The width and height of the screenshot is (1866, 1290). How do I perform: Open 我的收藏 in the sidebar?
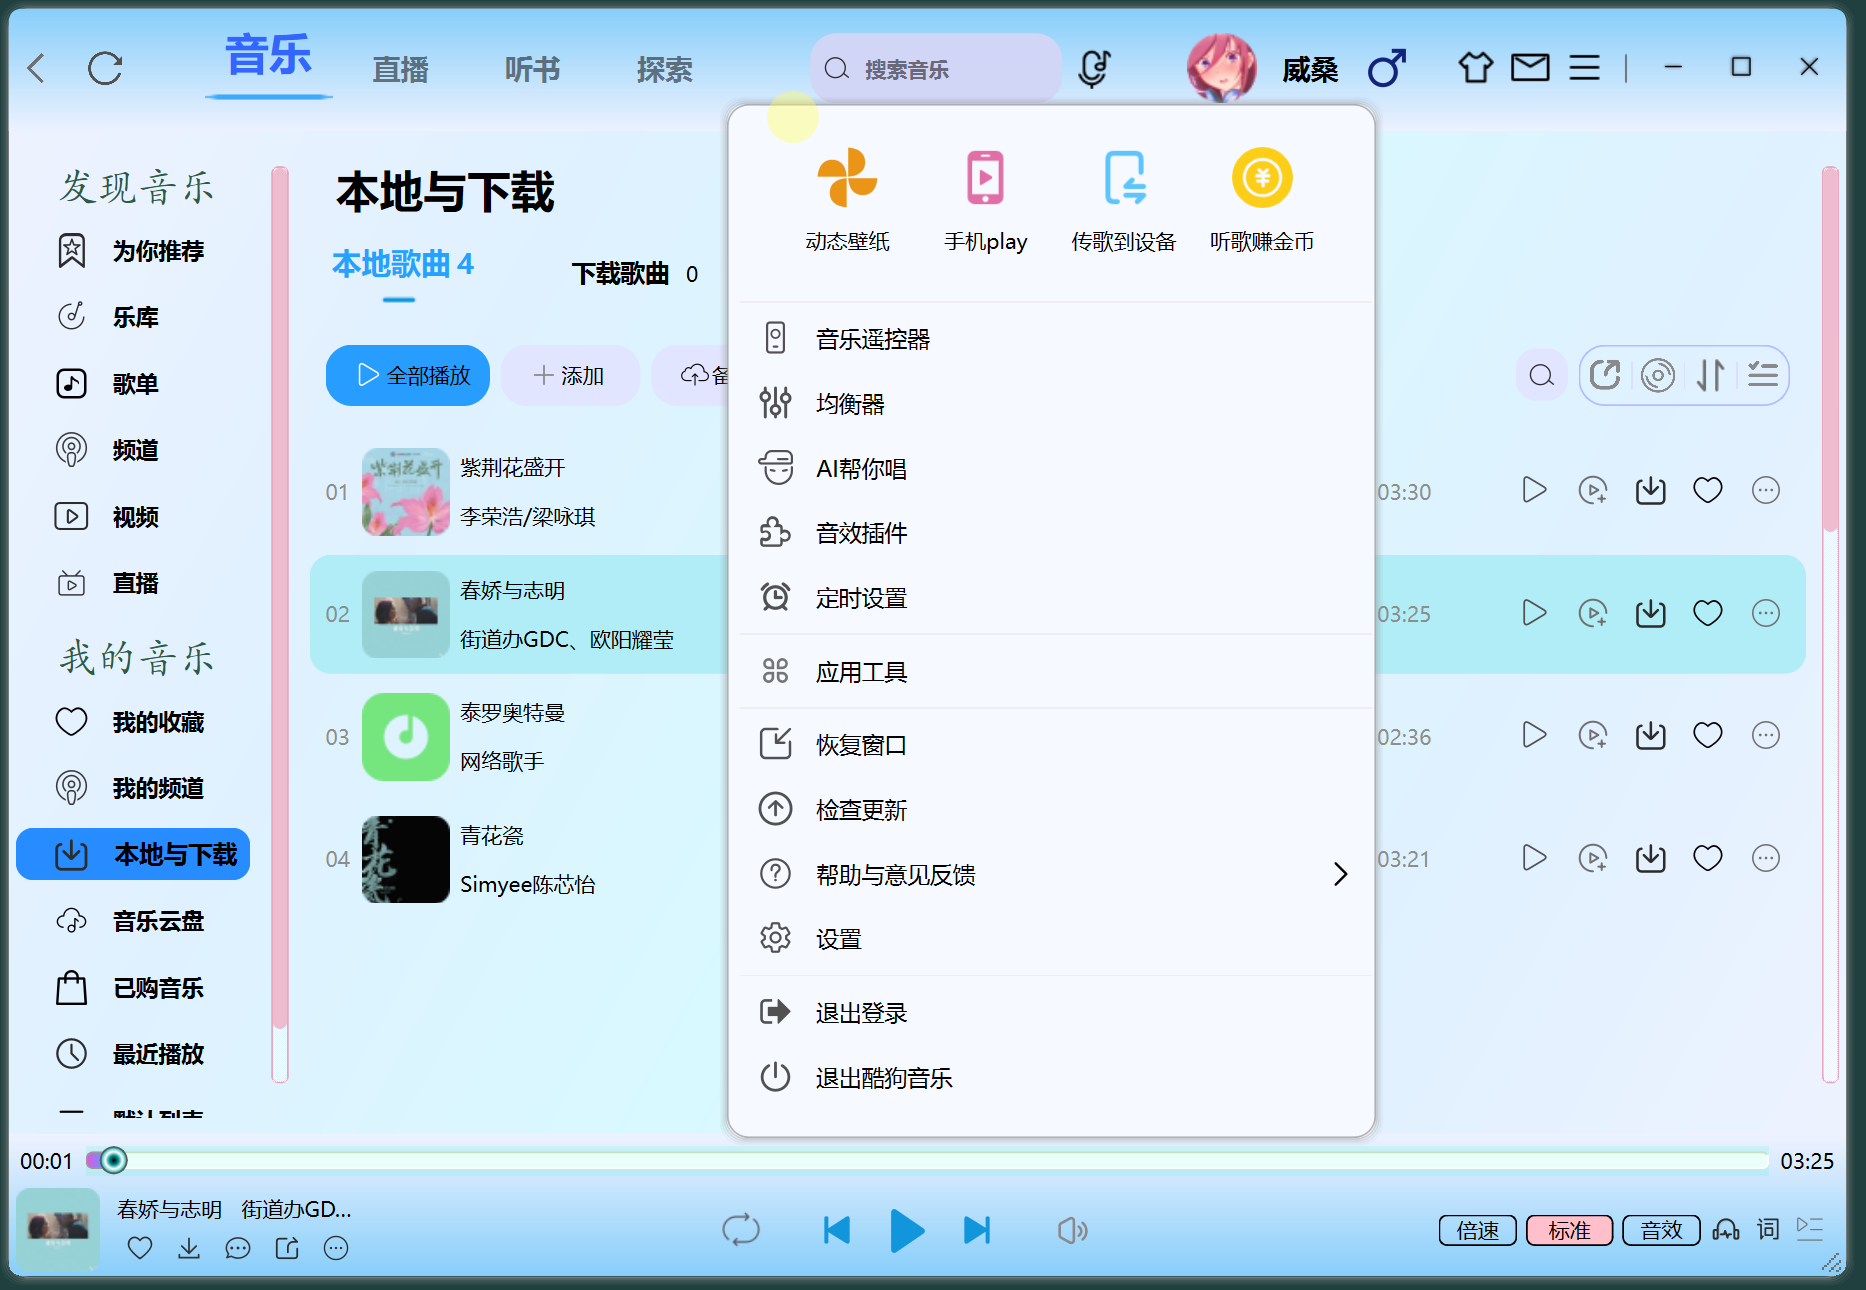coord(131,722)
